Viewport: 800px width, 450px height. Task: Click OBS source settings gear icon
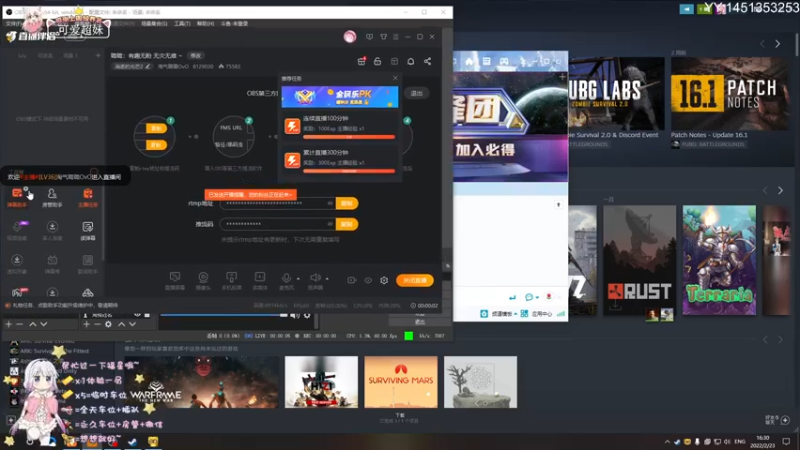(x=108, y=324)
